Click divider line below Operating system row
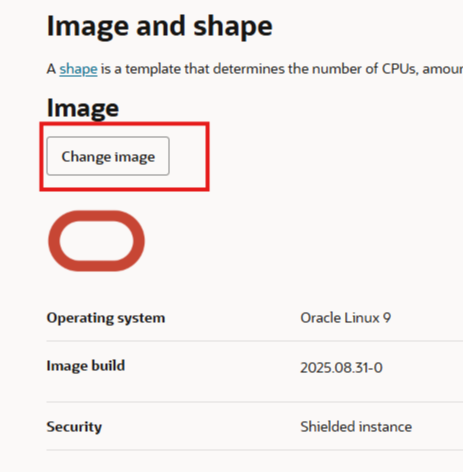 pos(255,341)
